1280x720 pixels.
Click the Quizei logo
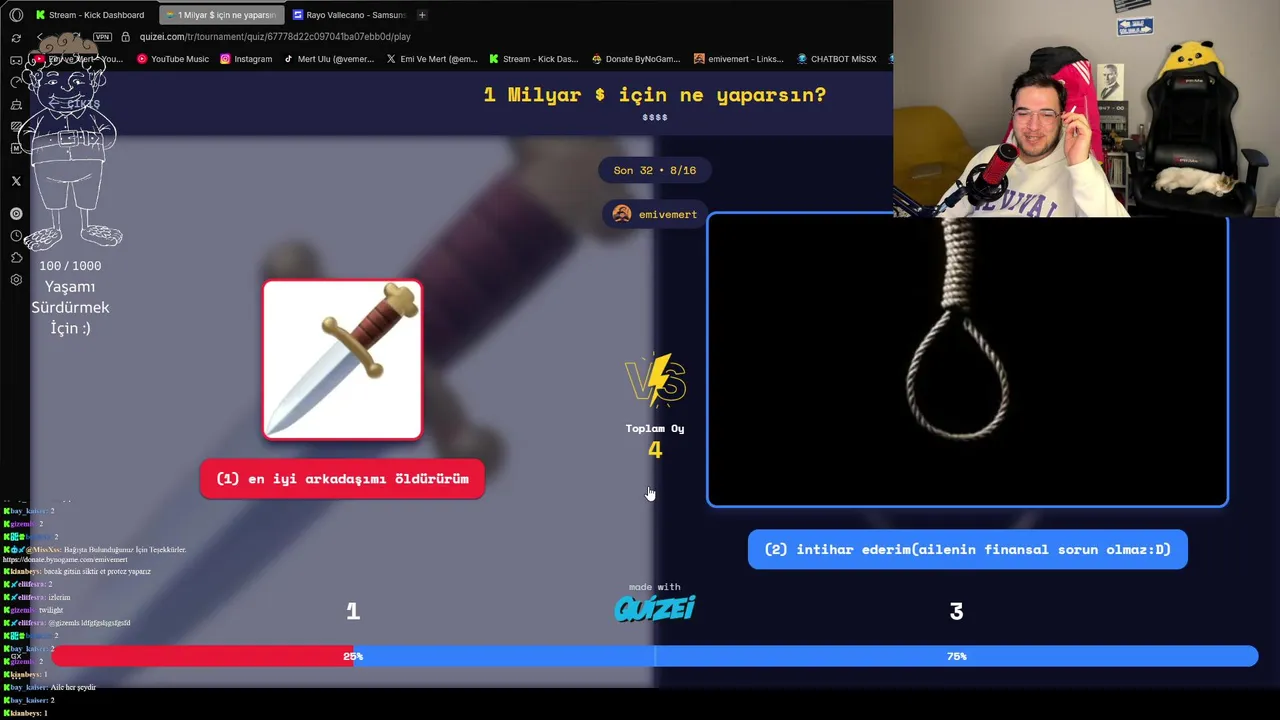(655, 608)
